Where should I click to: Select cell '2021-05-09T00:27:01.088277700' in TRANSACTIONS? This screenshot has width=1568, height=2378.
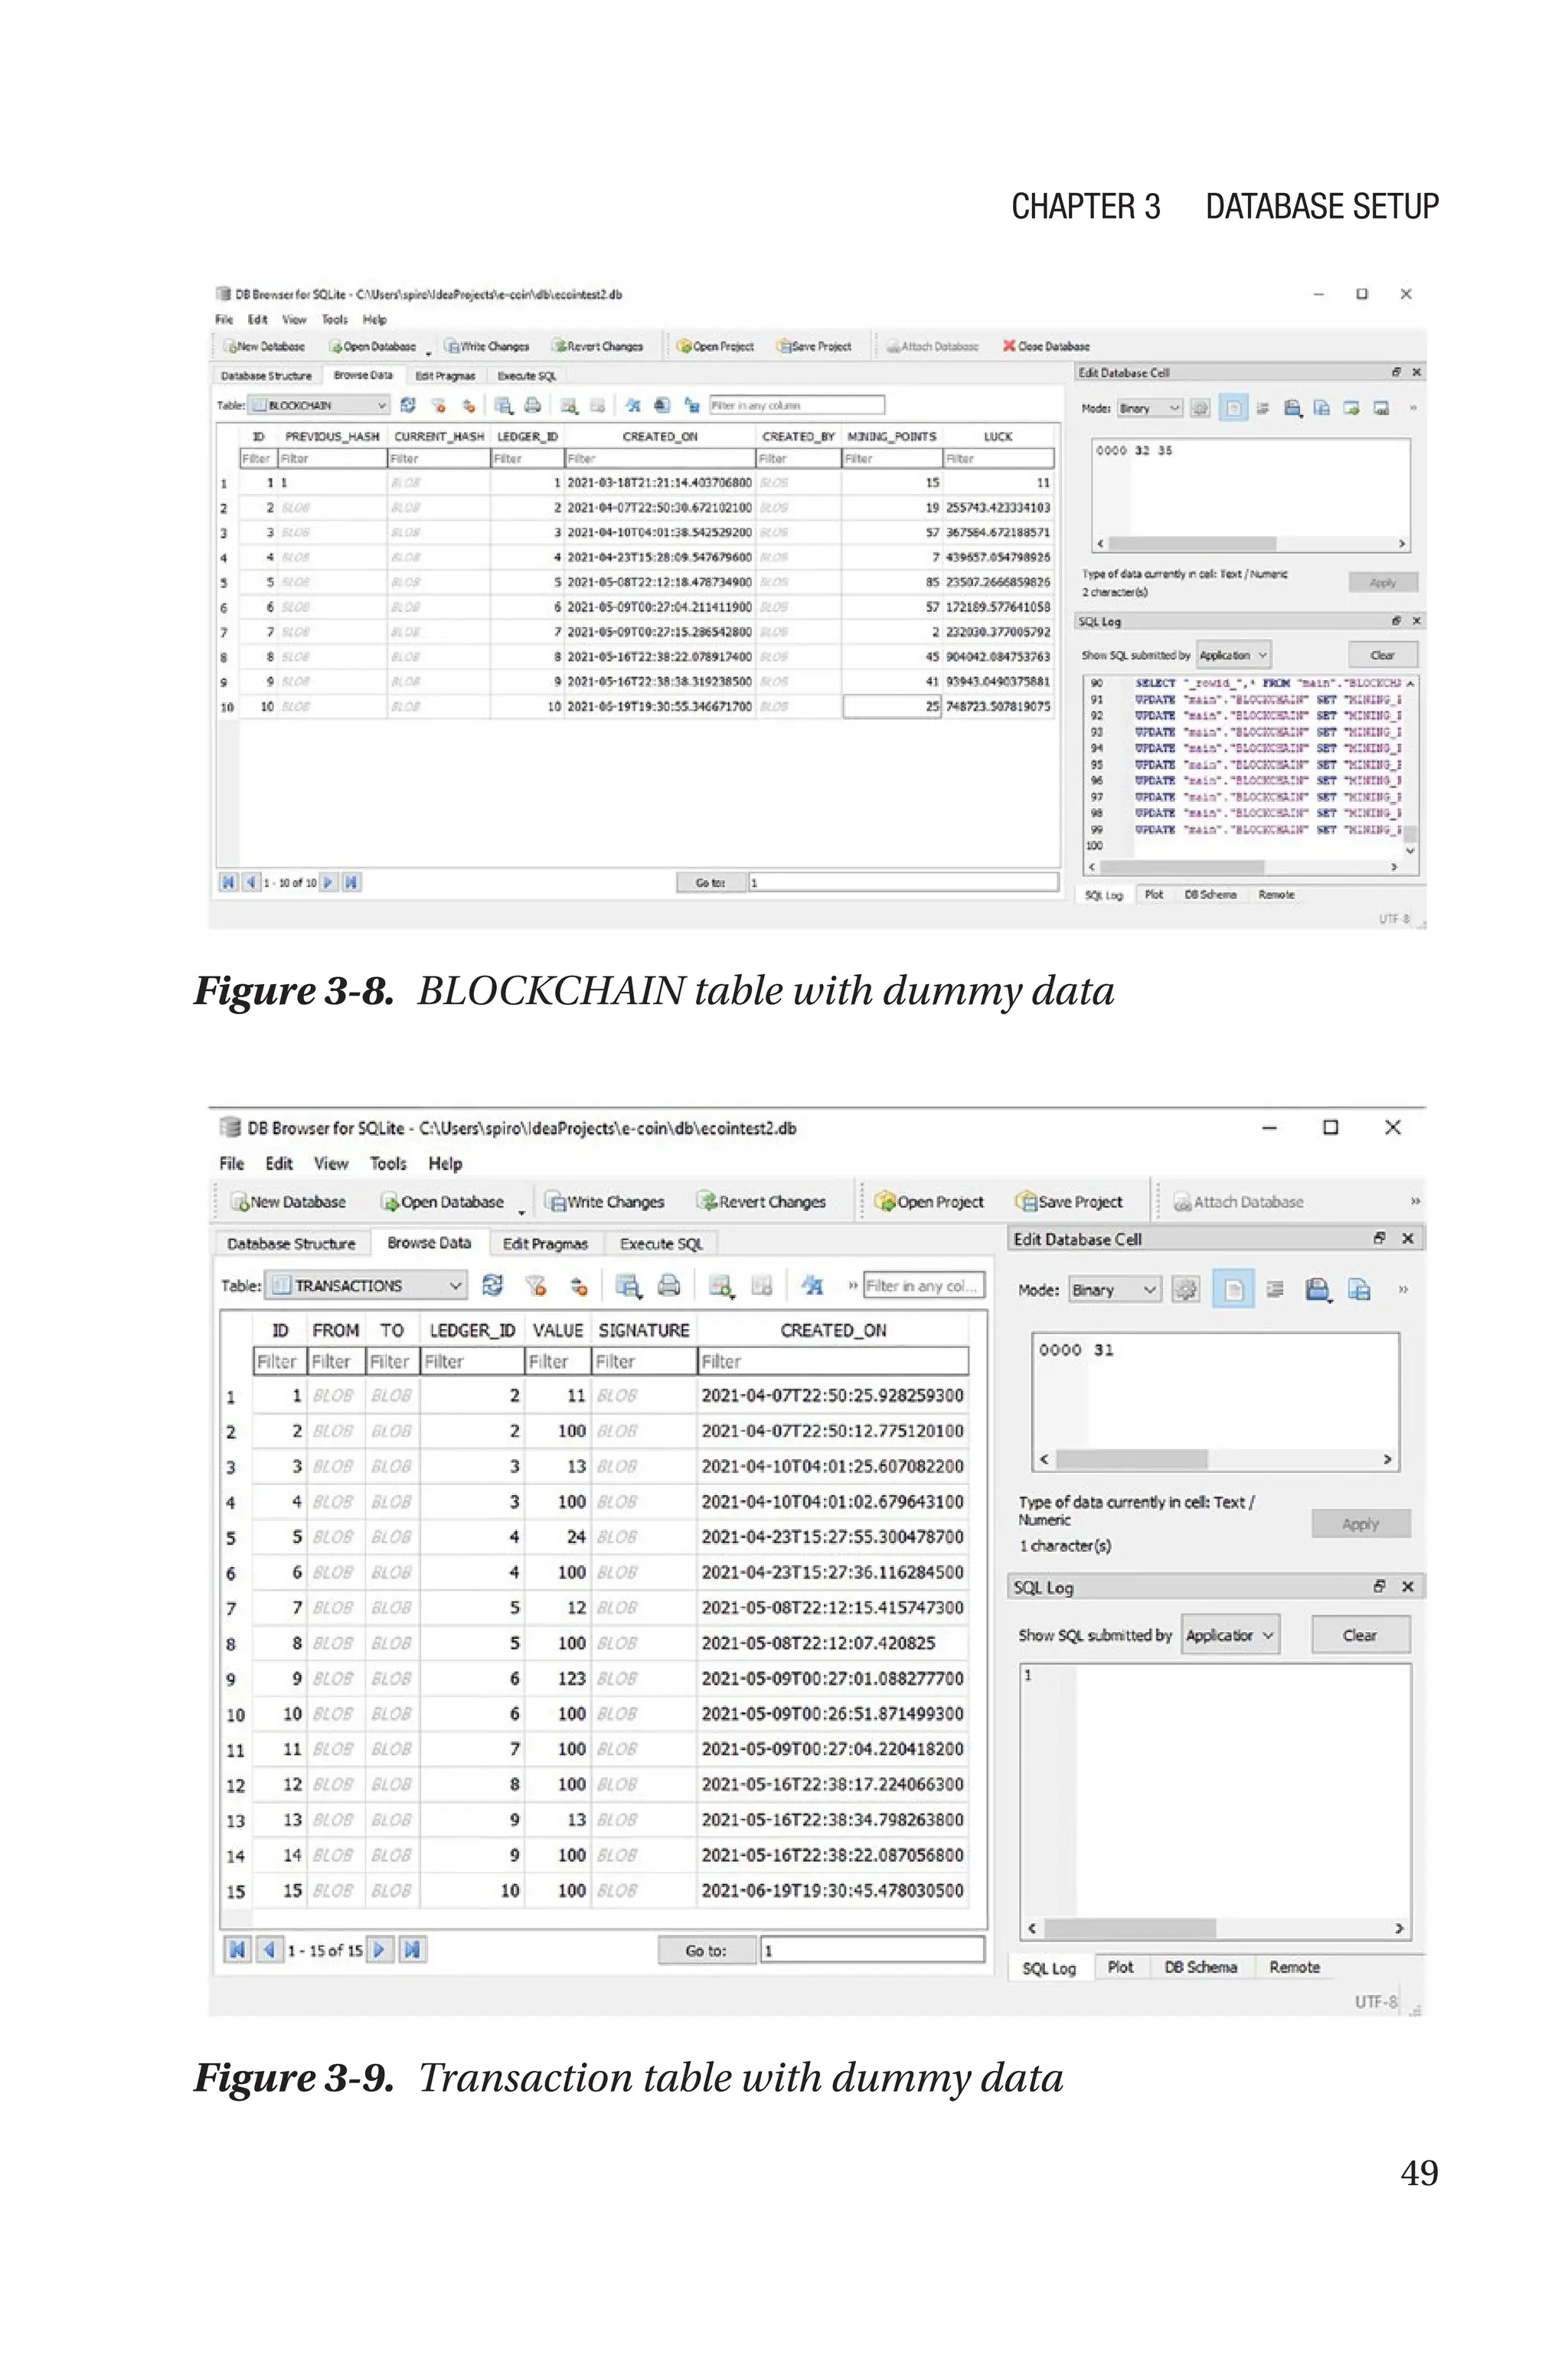pos(832,1678)
